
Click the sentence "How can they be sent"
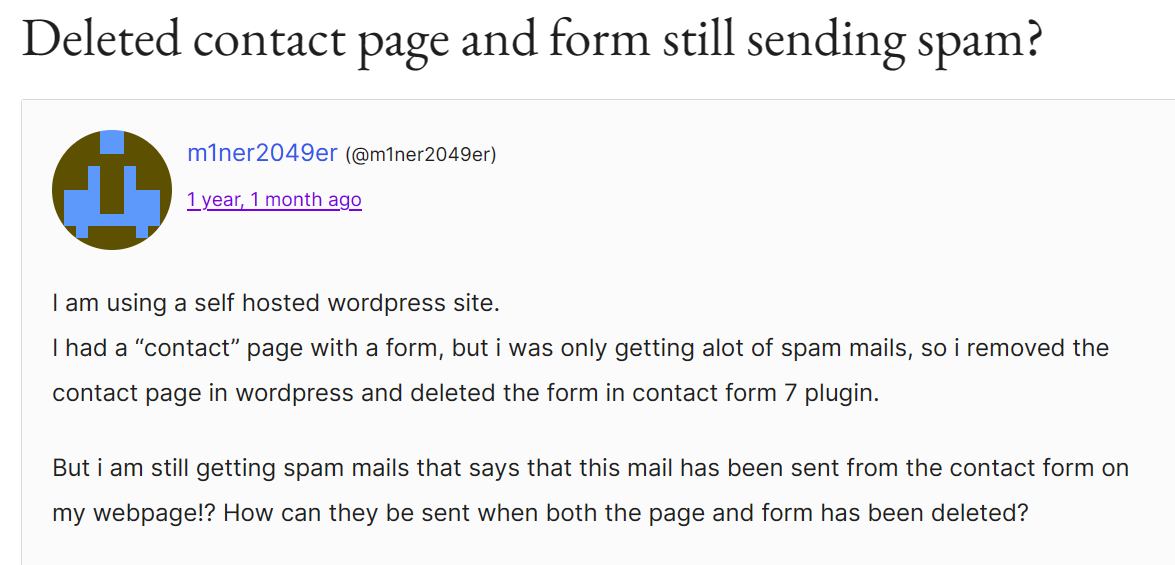[625, 513]
